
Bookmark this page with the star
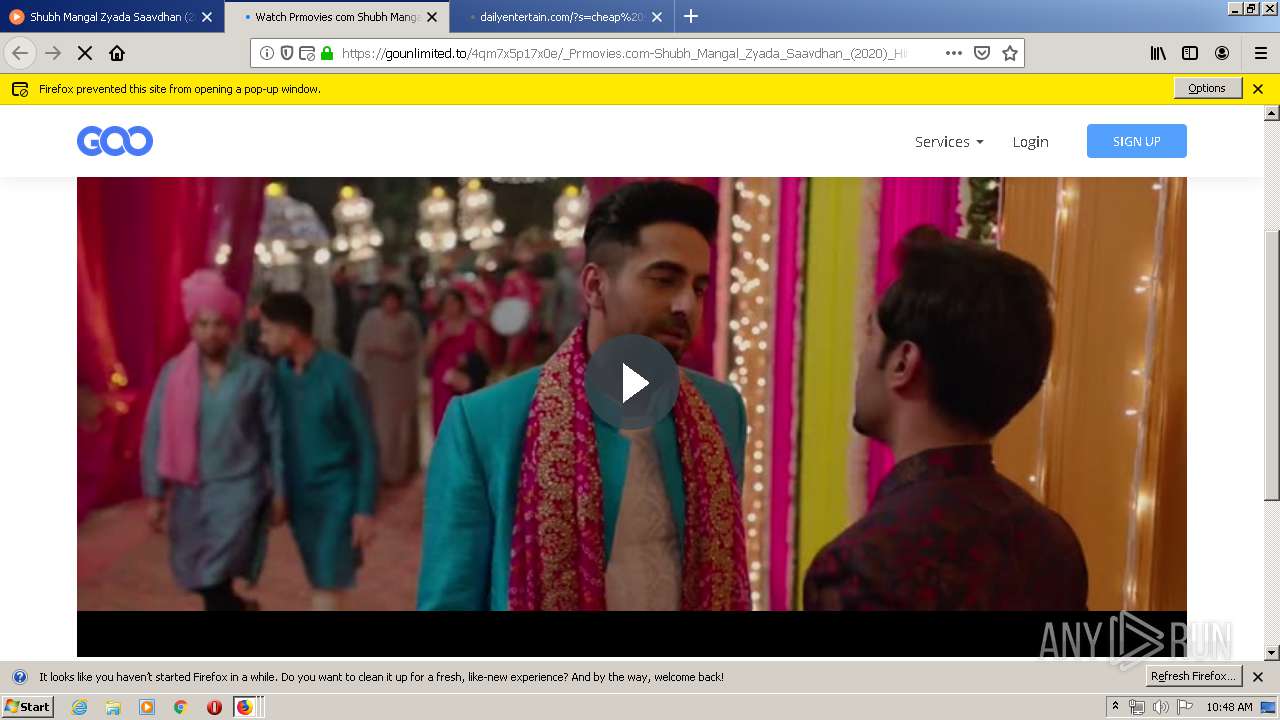(1010, 53)
